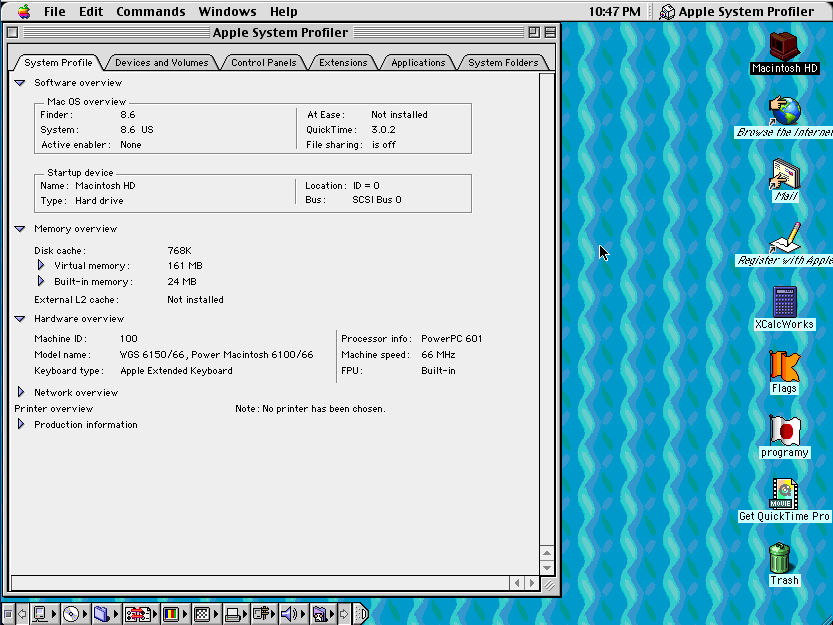Open the Edit menu

coord(91,11)
